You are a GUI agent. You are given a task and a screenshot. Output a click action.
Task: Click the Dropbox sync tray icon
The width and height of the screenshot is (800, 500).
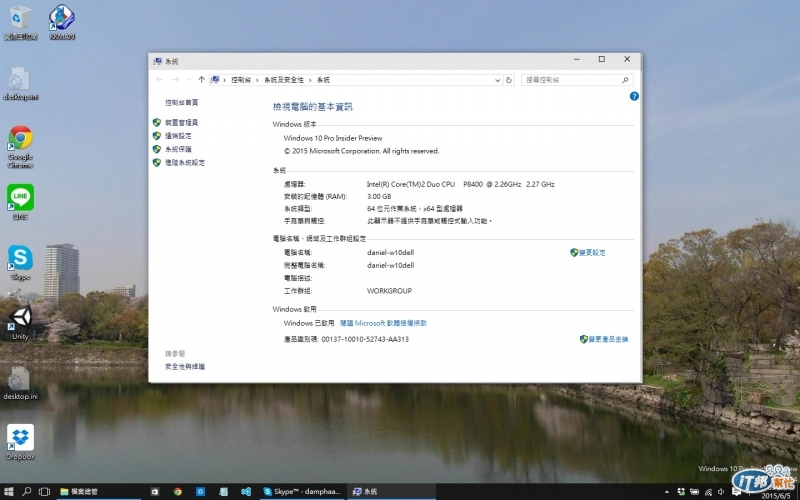pyautogui.click(x=681, y=492)
